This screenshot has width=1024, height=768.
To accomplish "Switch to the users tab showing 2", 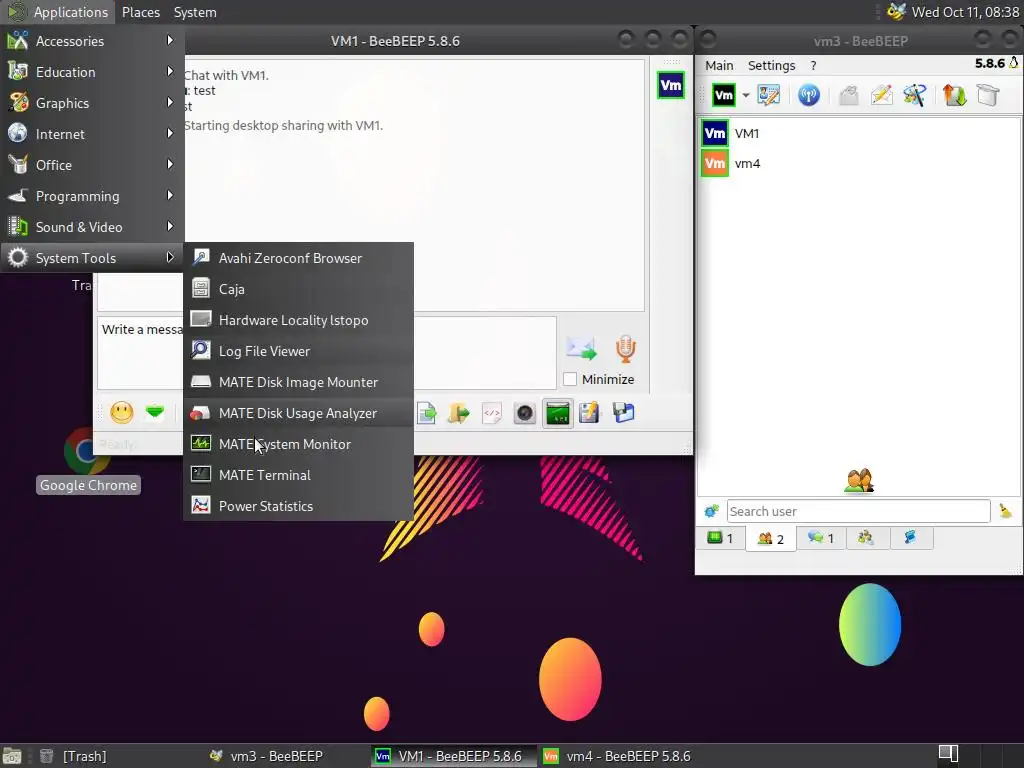I will [x=771, y=539].
